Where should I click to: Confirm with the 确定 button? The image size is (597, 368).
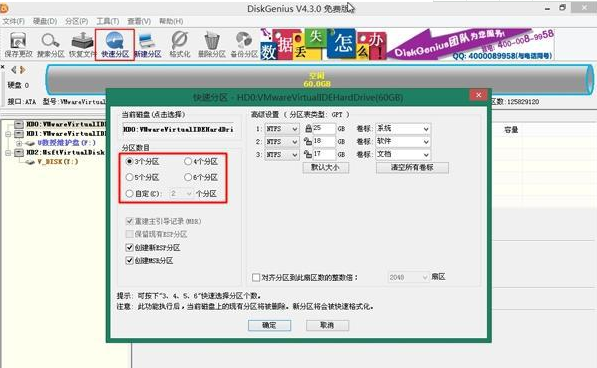(x=270, y=325)
